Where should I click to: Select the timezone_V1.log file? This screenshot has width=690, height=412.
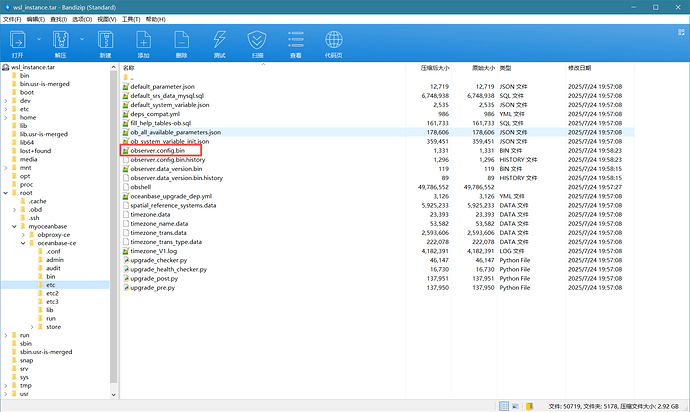pos(154,251)
